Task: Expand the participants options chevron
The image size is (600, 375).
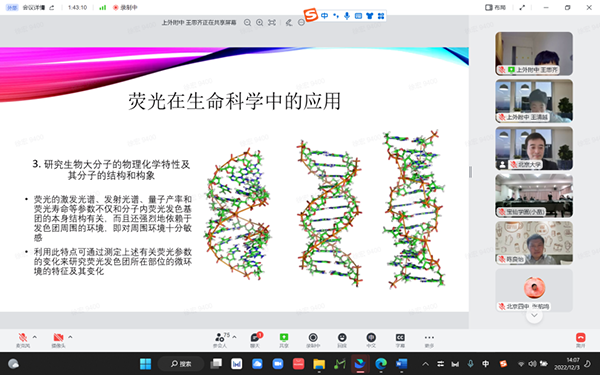Action: pyautogui.click(x=235, y=337)
